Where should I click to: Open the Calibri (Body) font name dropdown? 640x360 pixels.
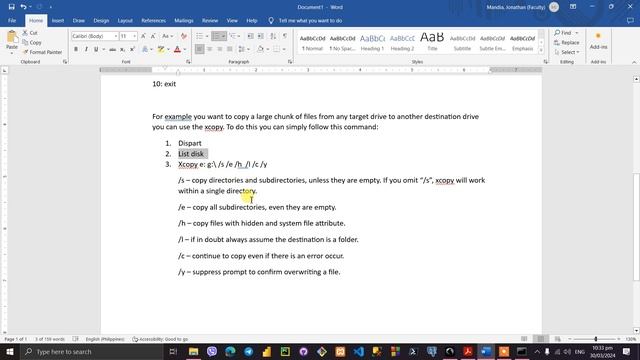point(116,36)
